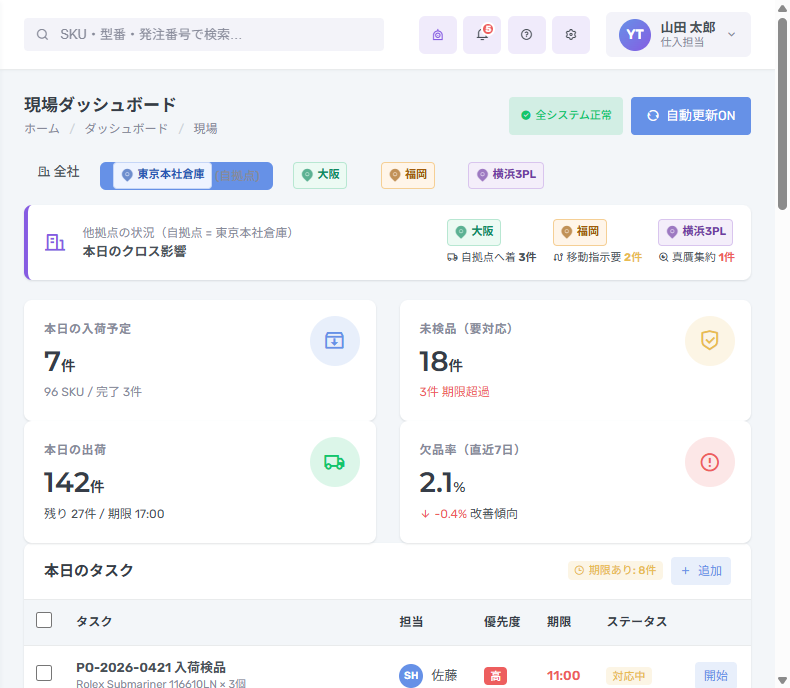Click the 期限 column header
Viewport: 790px width, 688px height.
[559, 622]
